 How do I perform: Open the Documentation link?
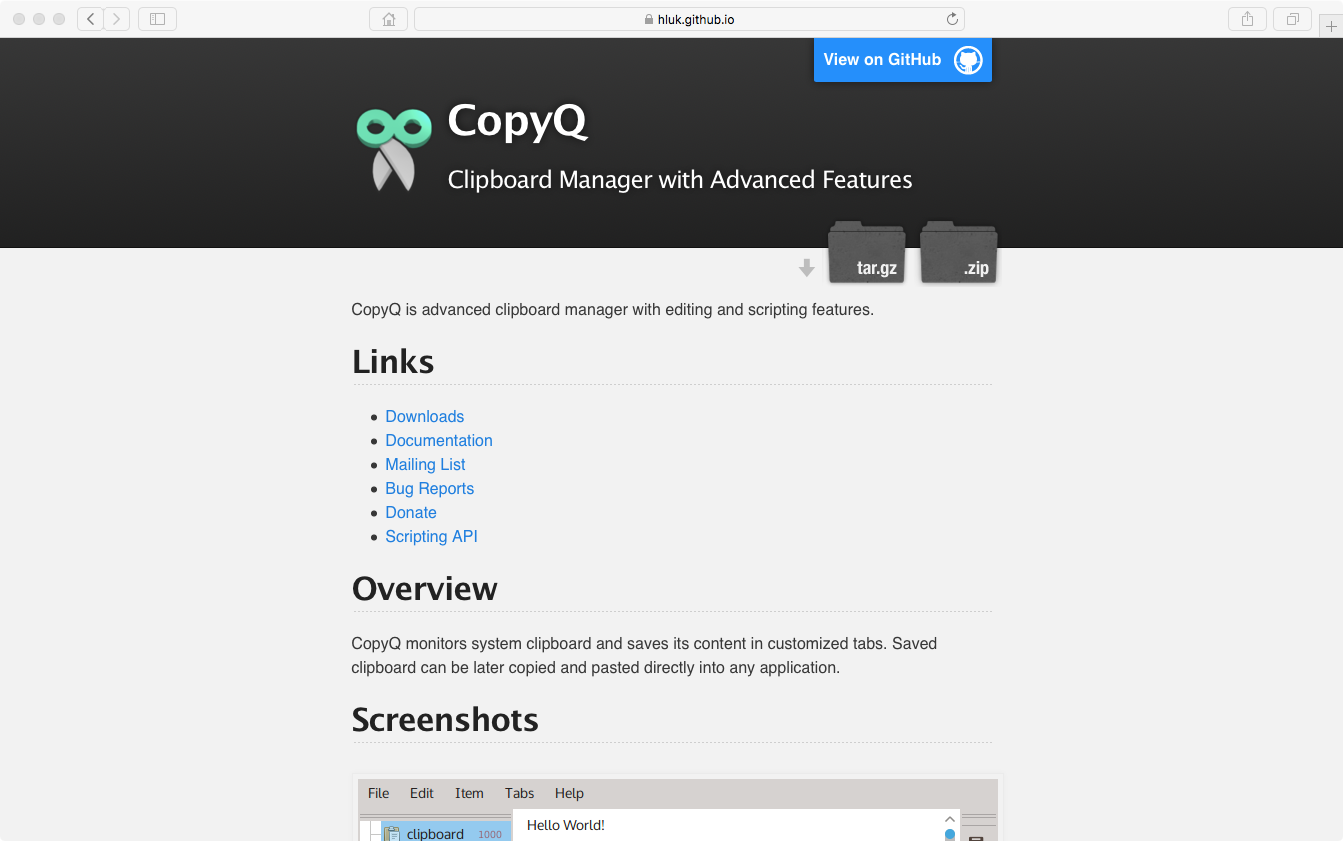pyautogui.click(x=438, y=440)
